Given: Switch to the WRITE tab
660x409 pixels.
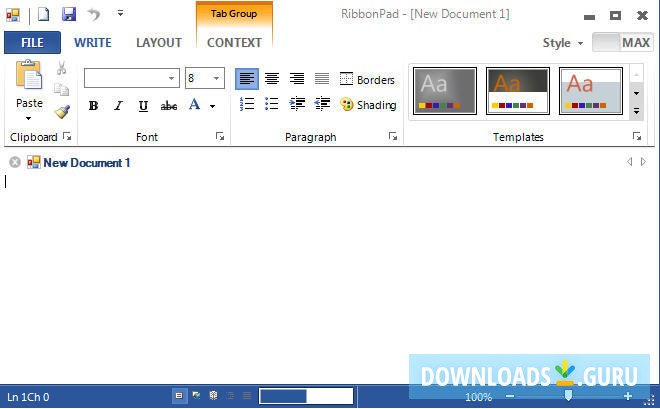Looking at the screenshot, I should [93, 42].
